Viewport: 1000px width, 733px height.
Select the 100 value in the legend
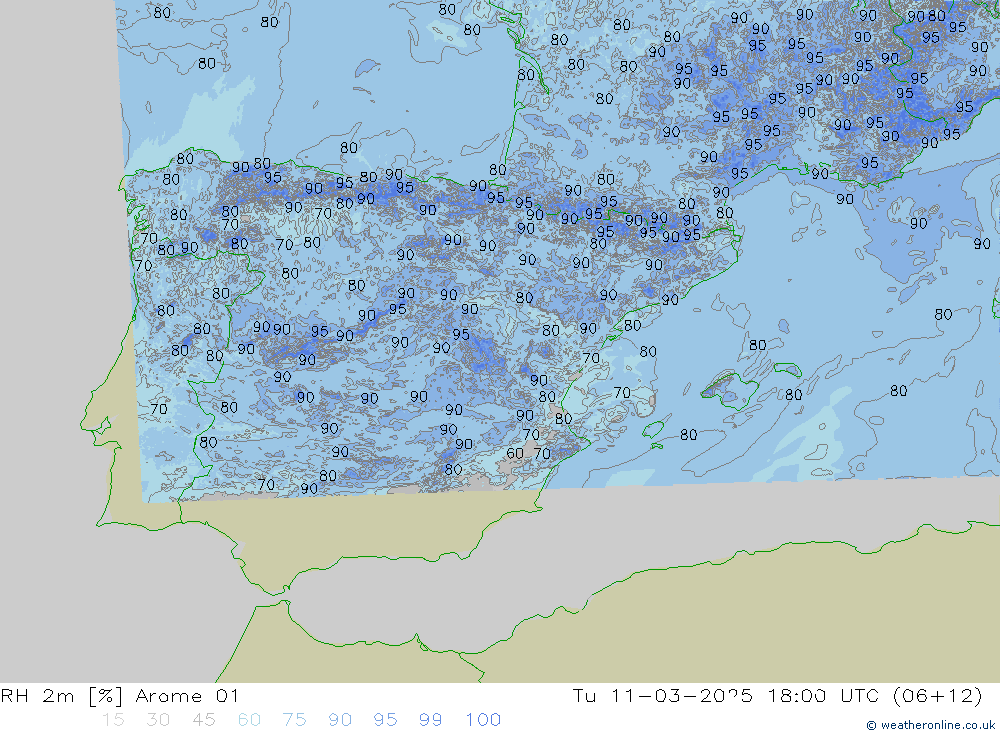pos(483,720)
